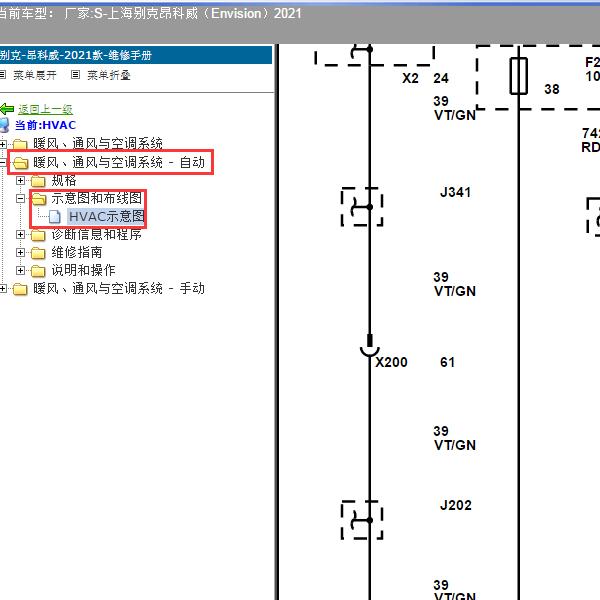This screenshot has width=600, height=600.
Task: Click 39 VT/GN wire label below J341
Action: tap(455, 284)
